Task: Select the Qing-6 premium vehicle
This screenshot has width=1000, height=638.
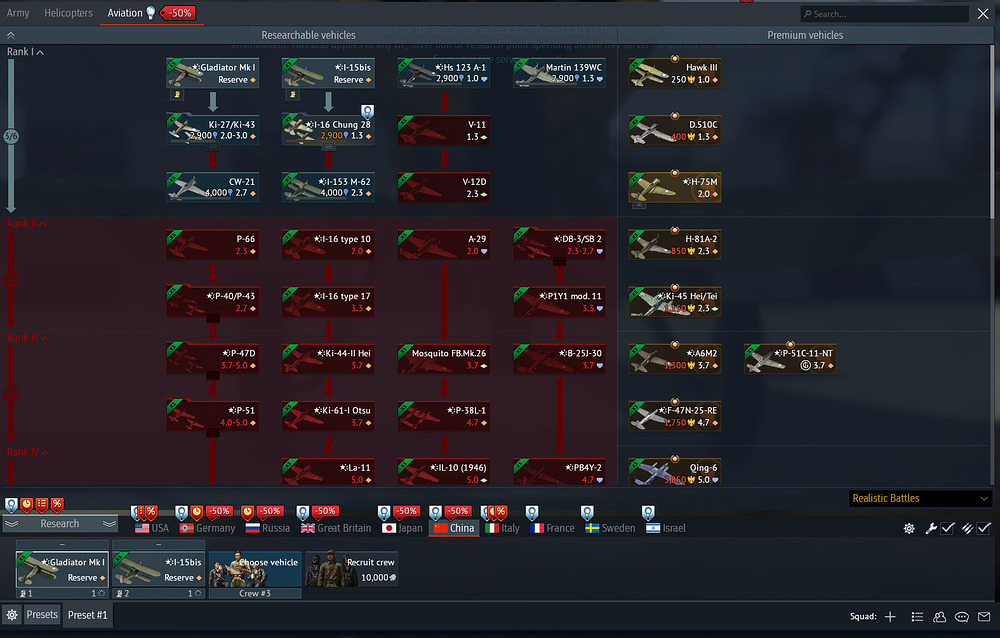Action: pos(675,473)
